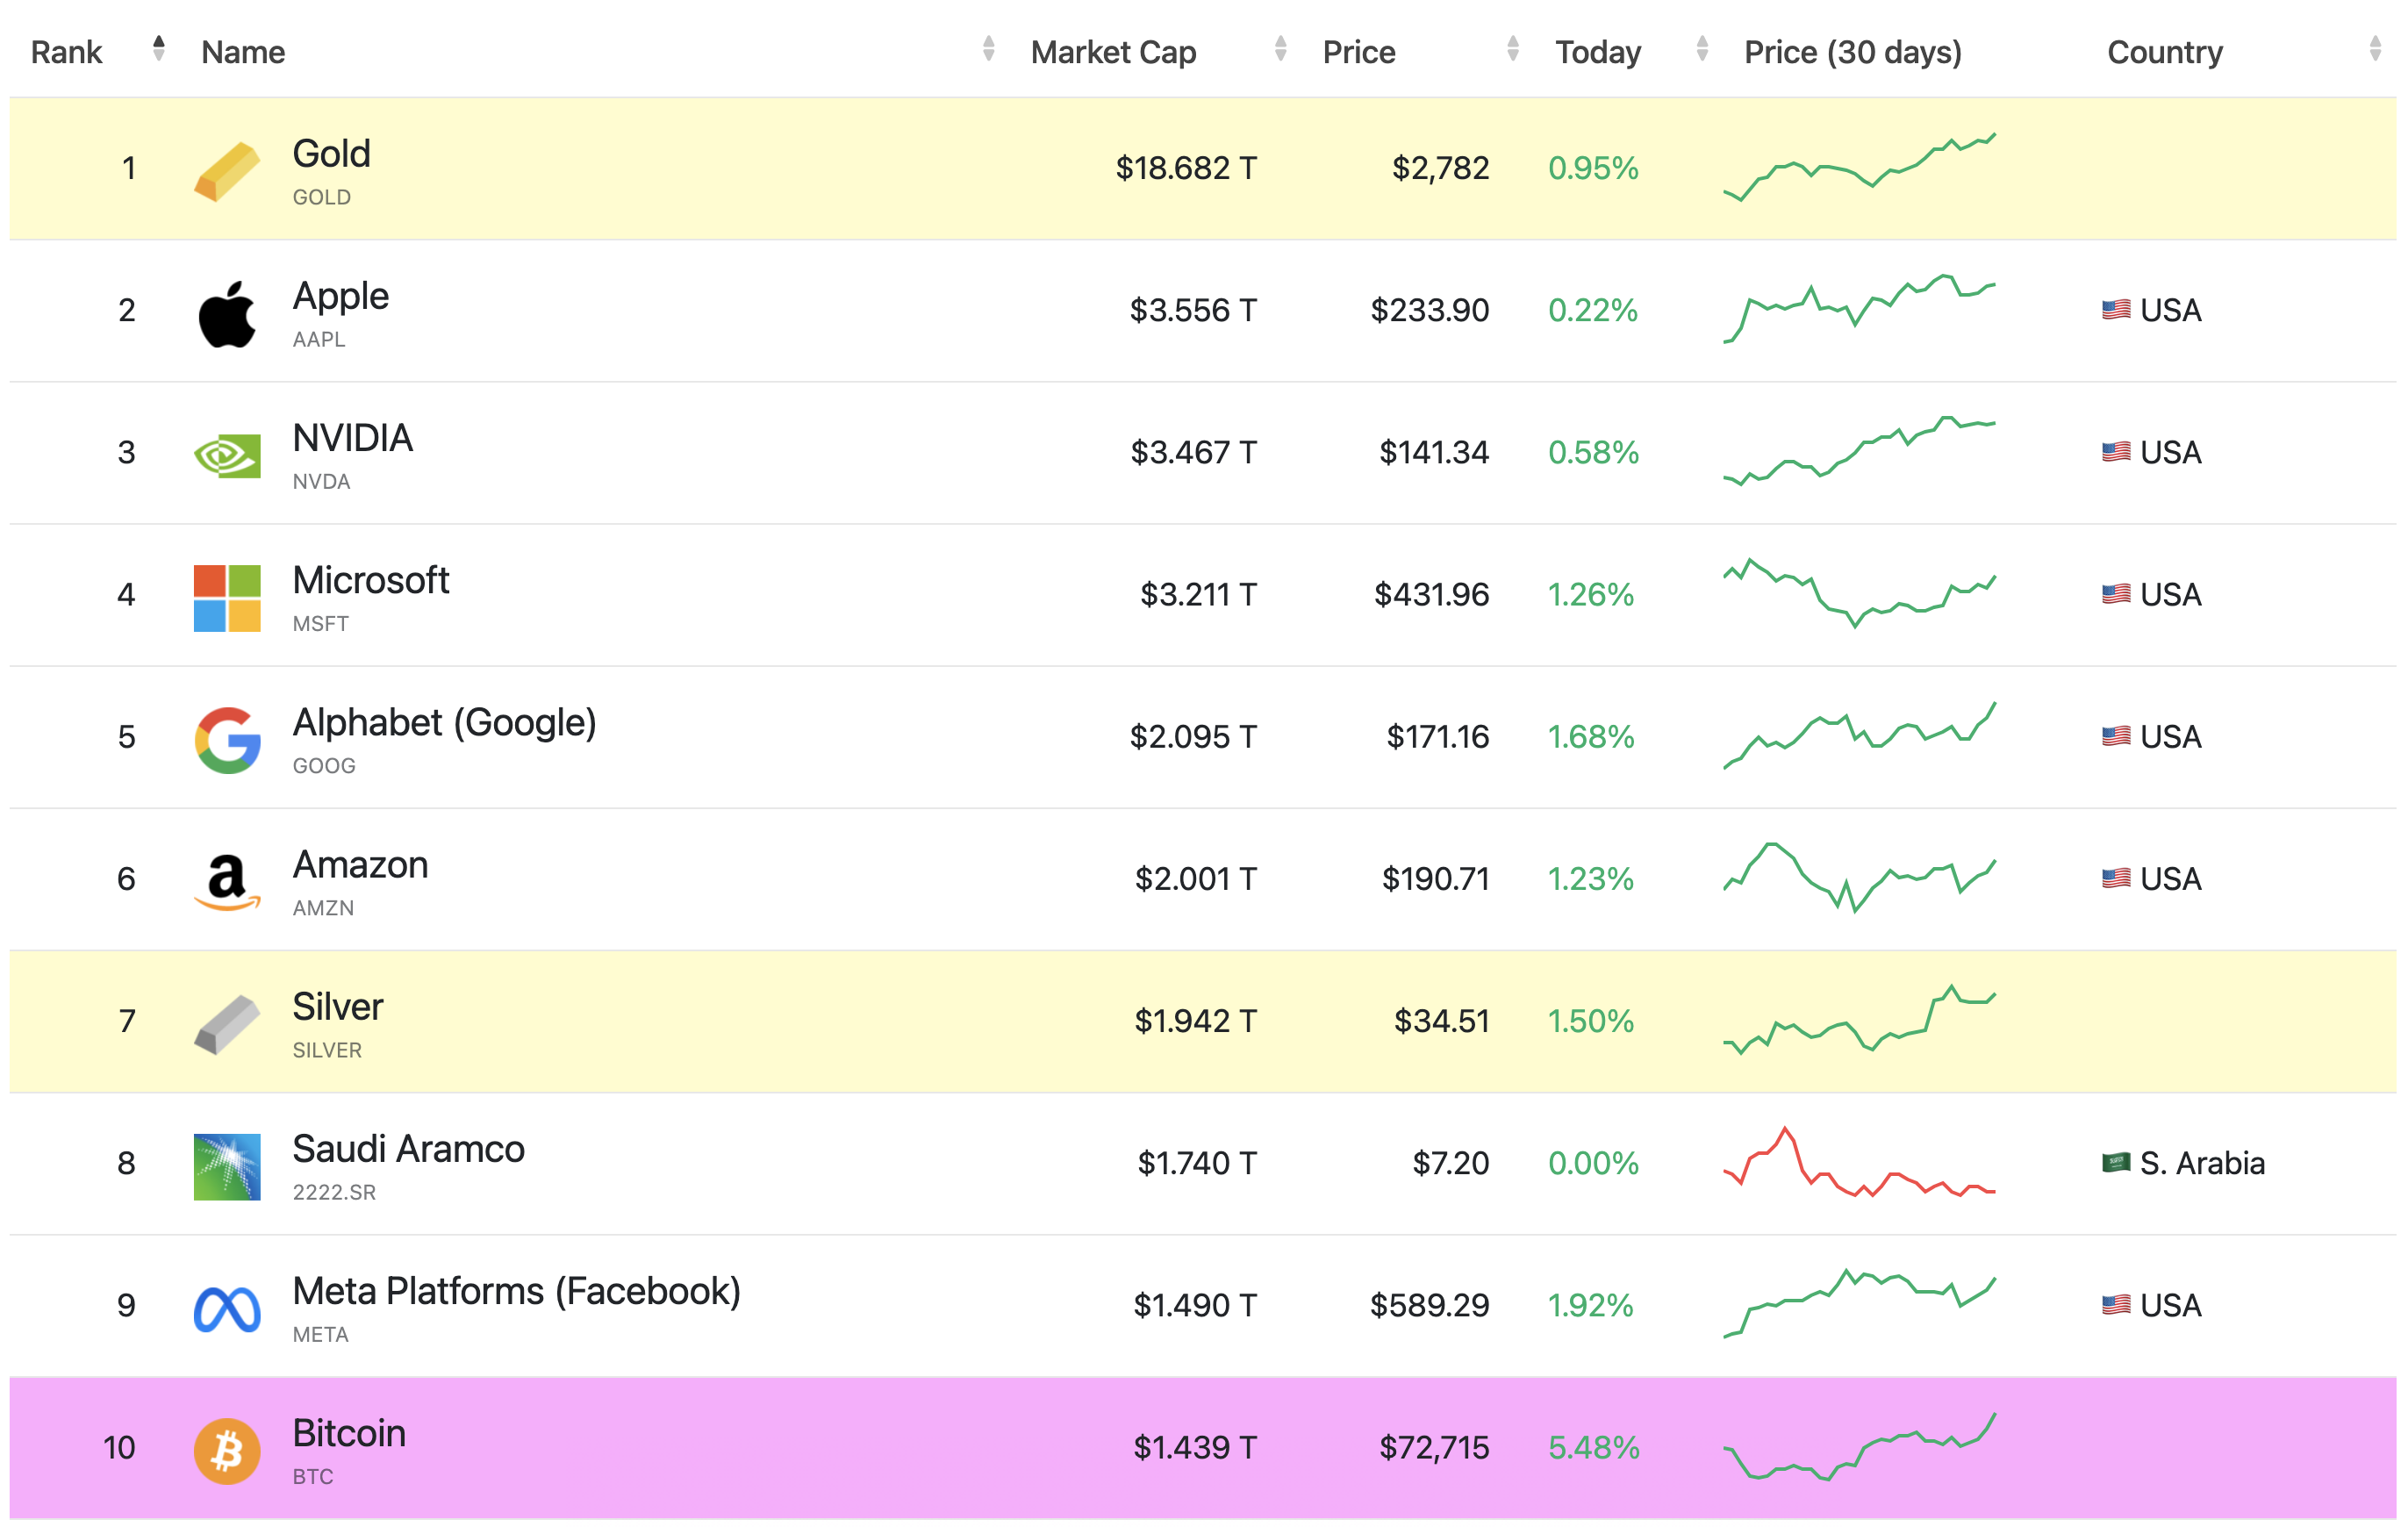
Task: Click Saudi Aramco 30-day price chart
Action: [1858, 1163]
